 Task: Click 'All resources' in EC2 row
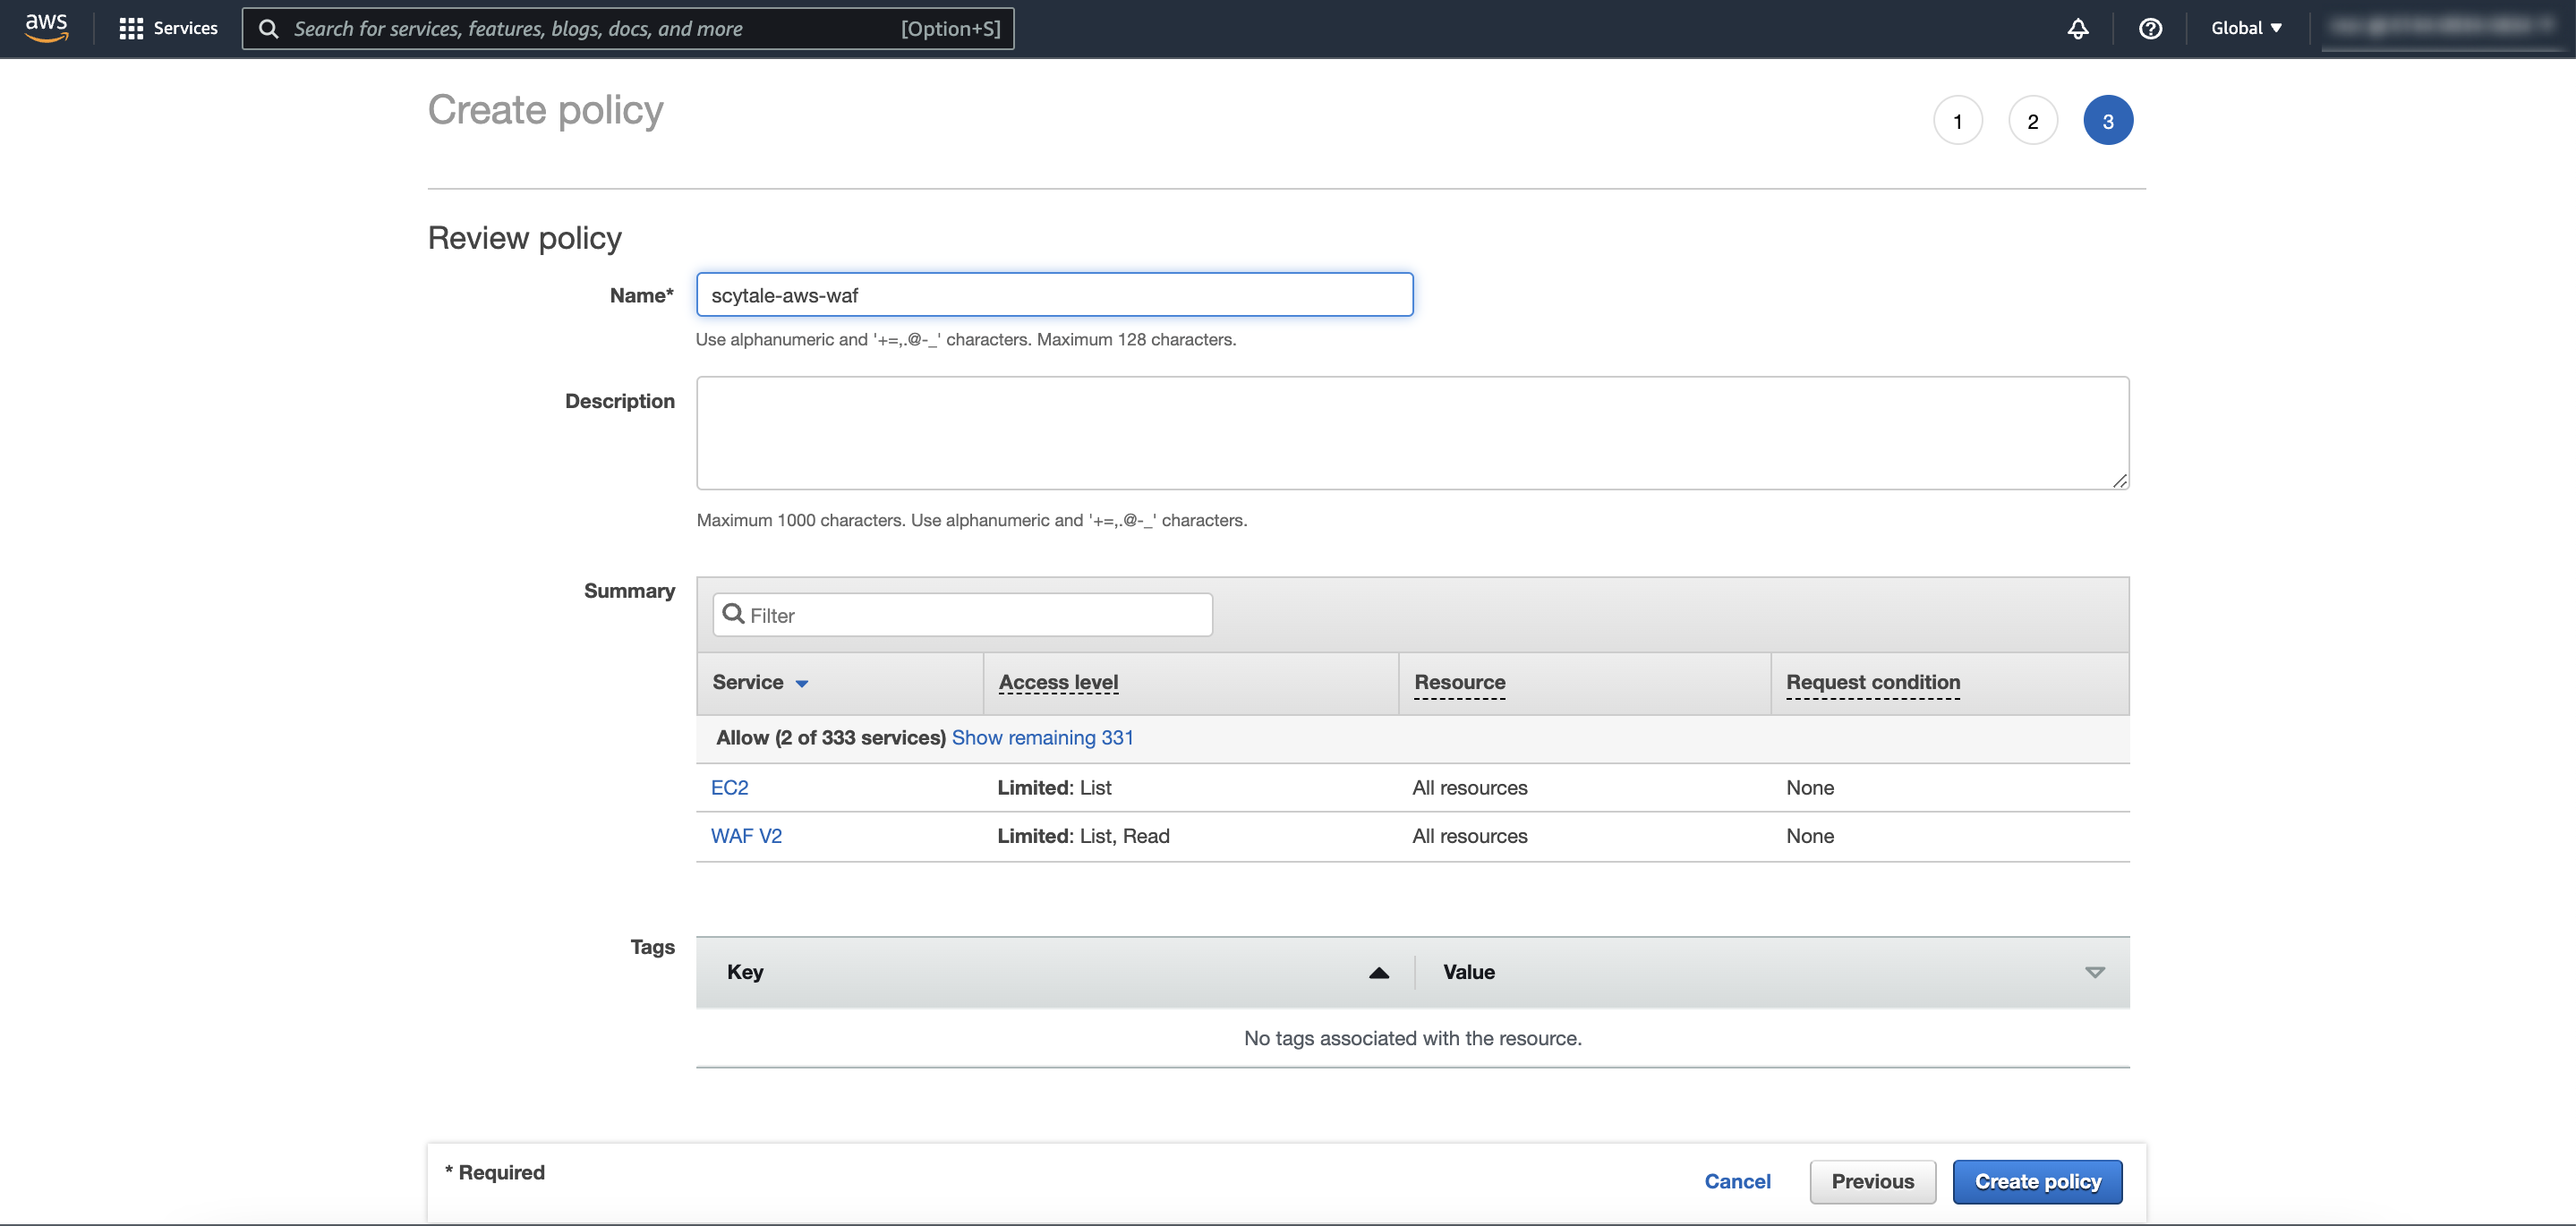pyautogui.click(x=1469, y=787)
